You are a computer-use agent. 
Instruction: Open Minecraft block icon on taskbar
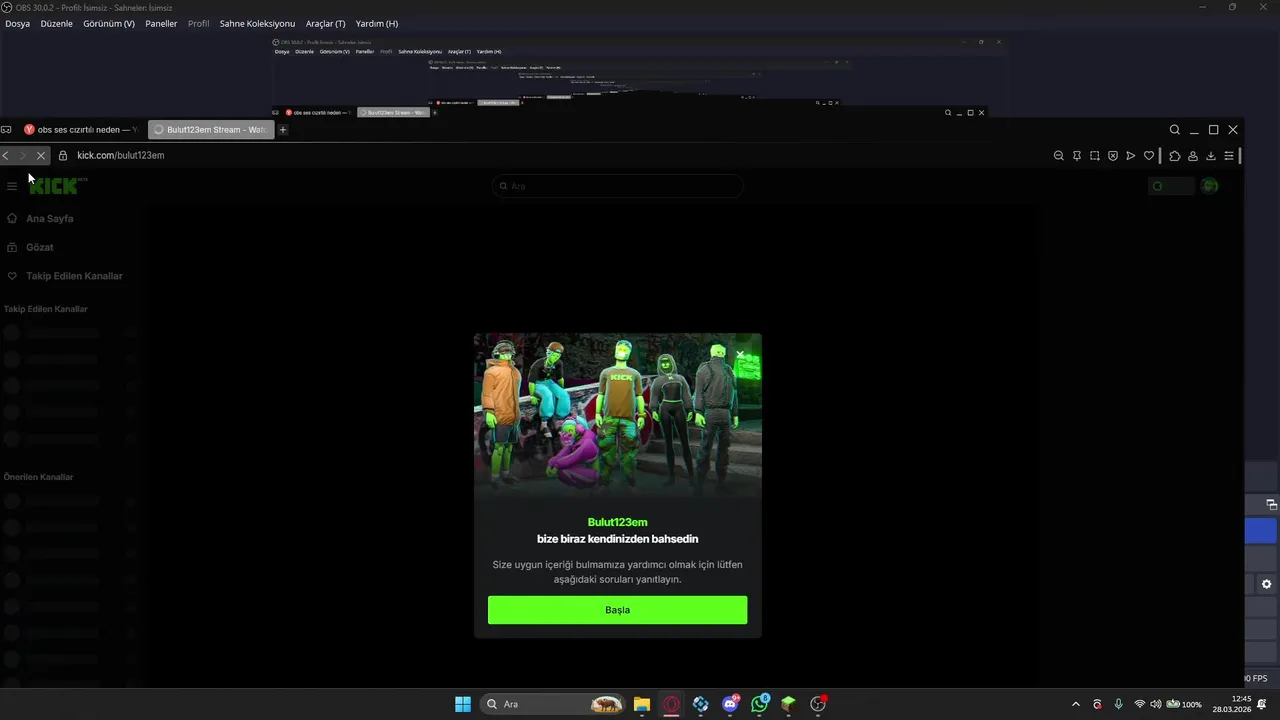pyautogui.click(x=789, y=704)
